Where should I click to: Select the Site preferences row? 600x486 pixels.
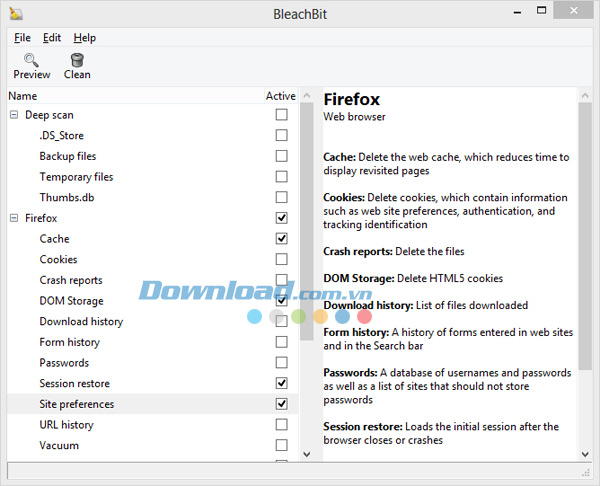[153, 404]
